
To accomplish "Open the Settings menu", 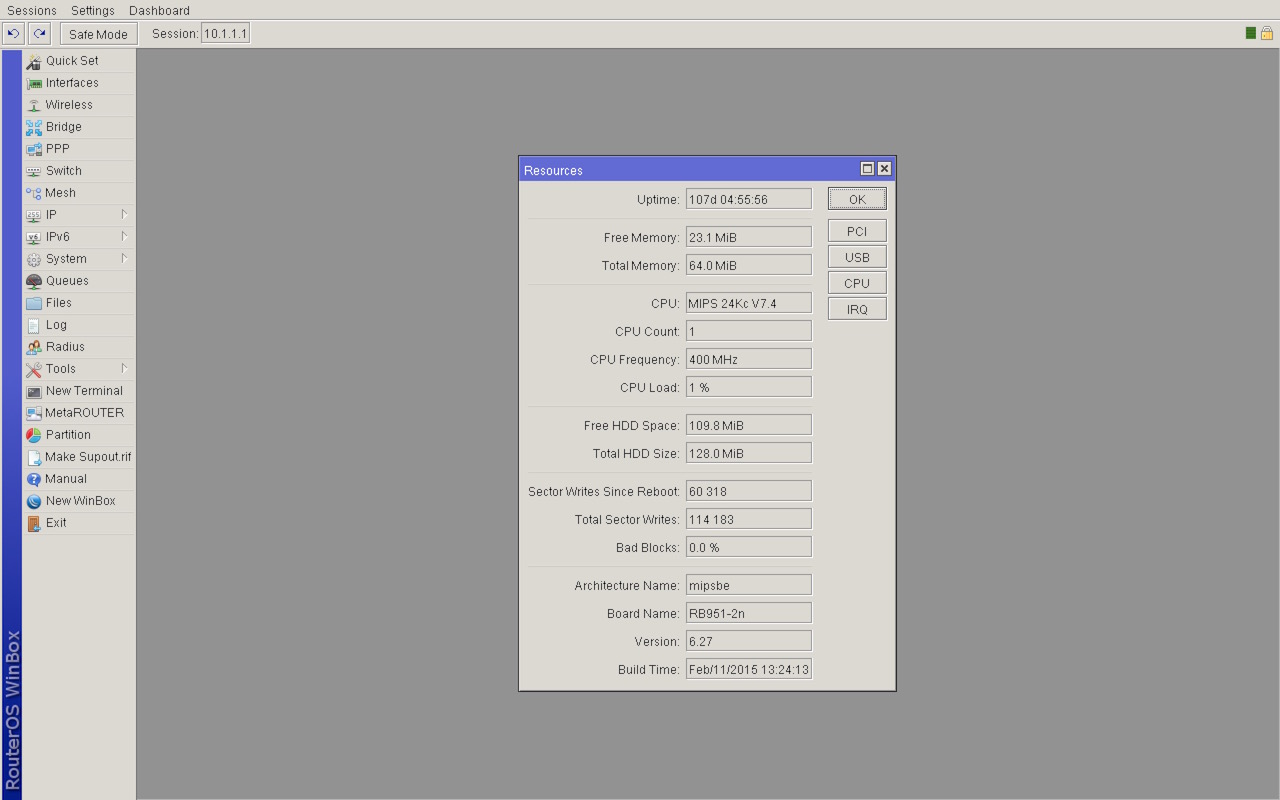I will [93, 10].
